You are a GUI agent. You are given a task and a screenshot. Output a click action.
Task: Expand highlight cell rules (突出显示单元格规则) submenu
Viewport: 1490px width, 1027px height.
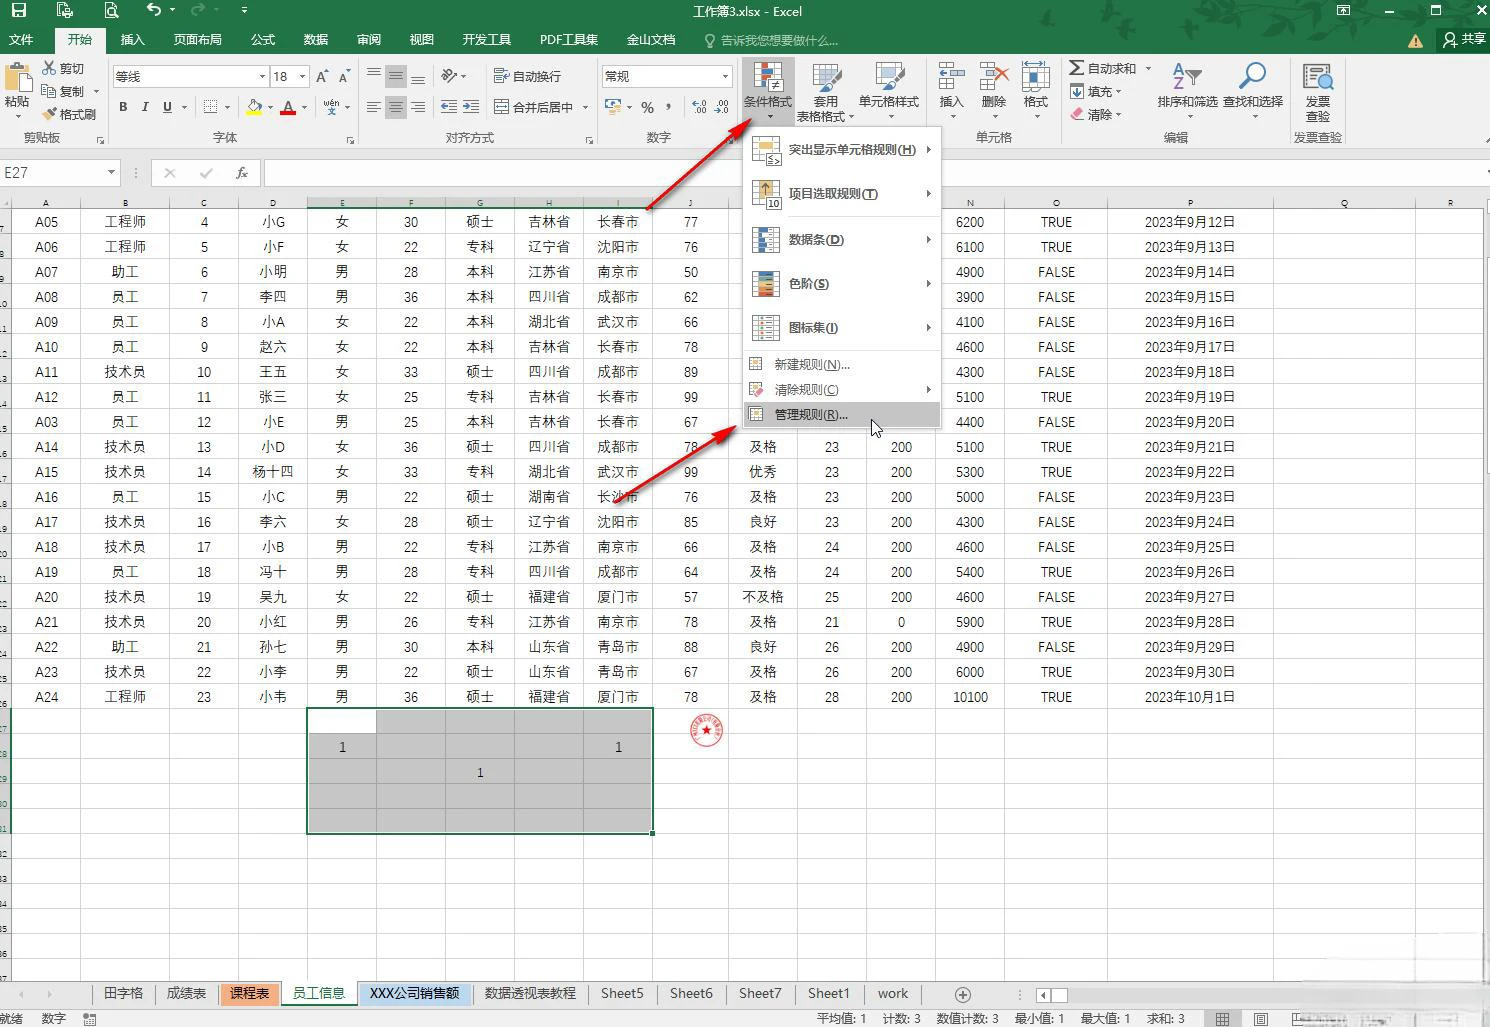[x=842, y=150]
